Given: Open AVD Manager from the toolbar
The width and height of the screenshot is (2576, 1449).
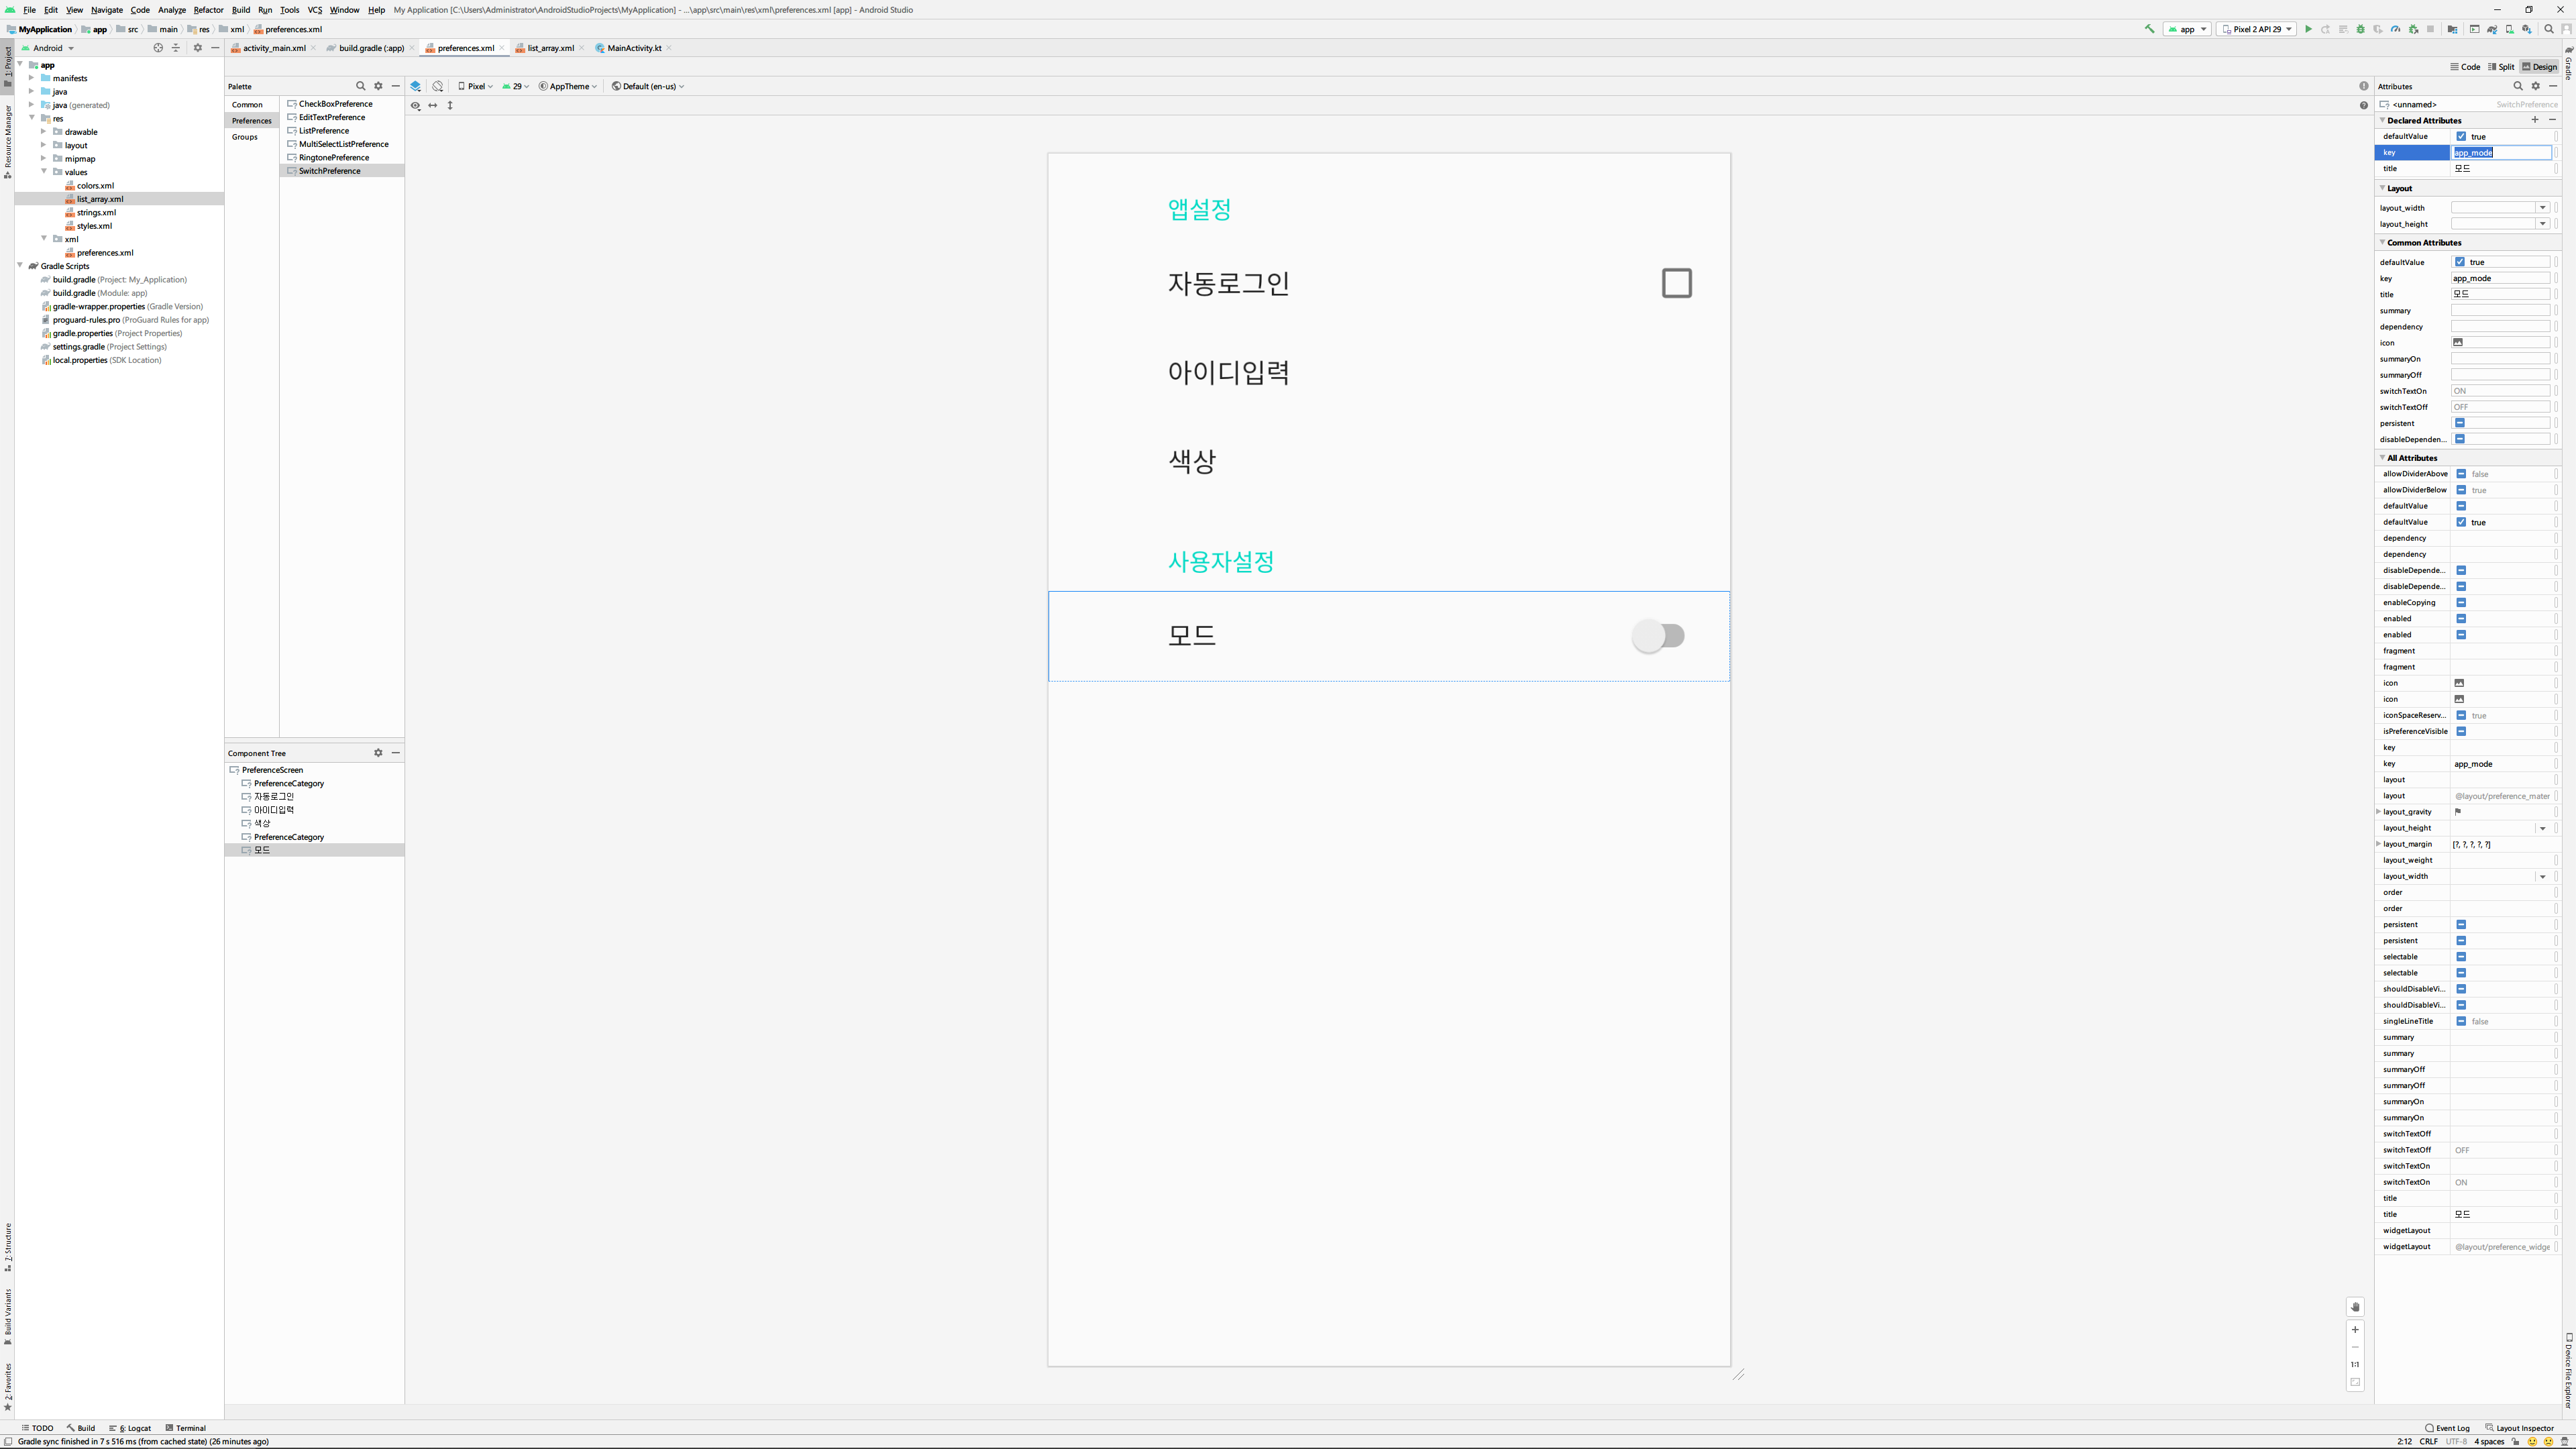Looking at the screenshot, I should pos(2509,29).
